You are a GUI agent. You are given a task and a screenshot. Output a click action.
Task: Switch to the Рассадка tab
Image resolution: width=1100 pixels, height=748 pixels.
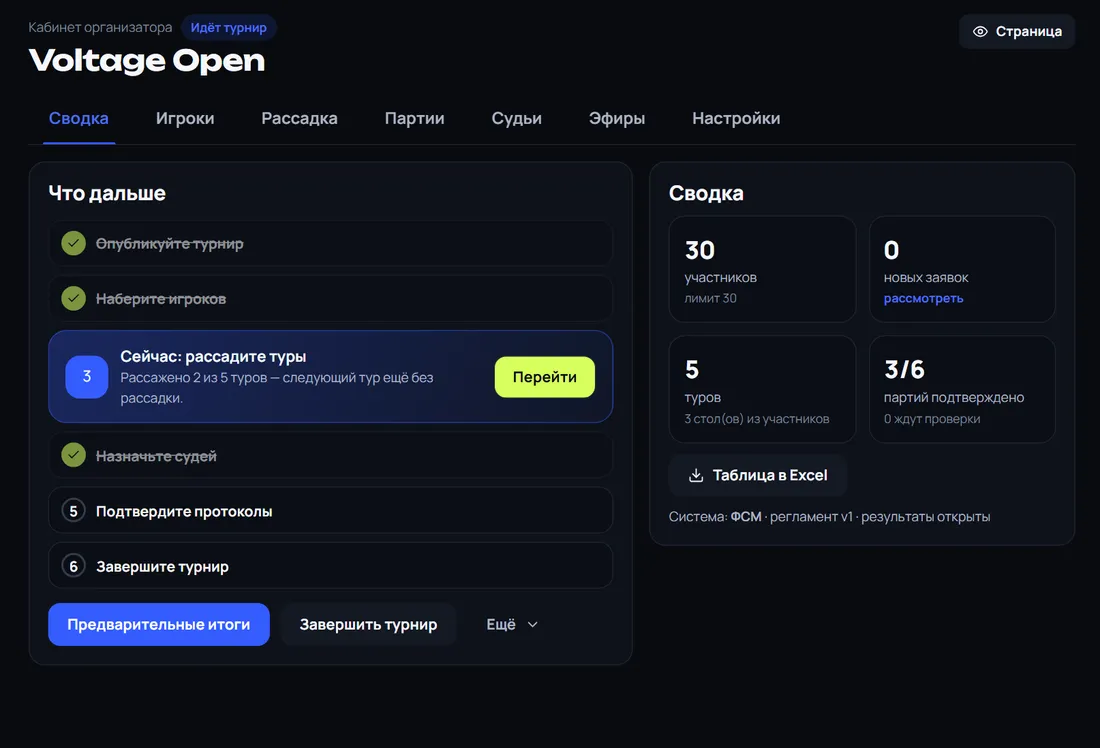tap(300, 119)
